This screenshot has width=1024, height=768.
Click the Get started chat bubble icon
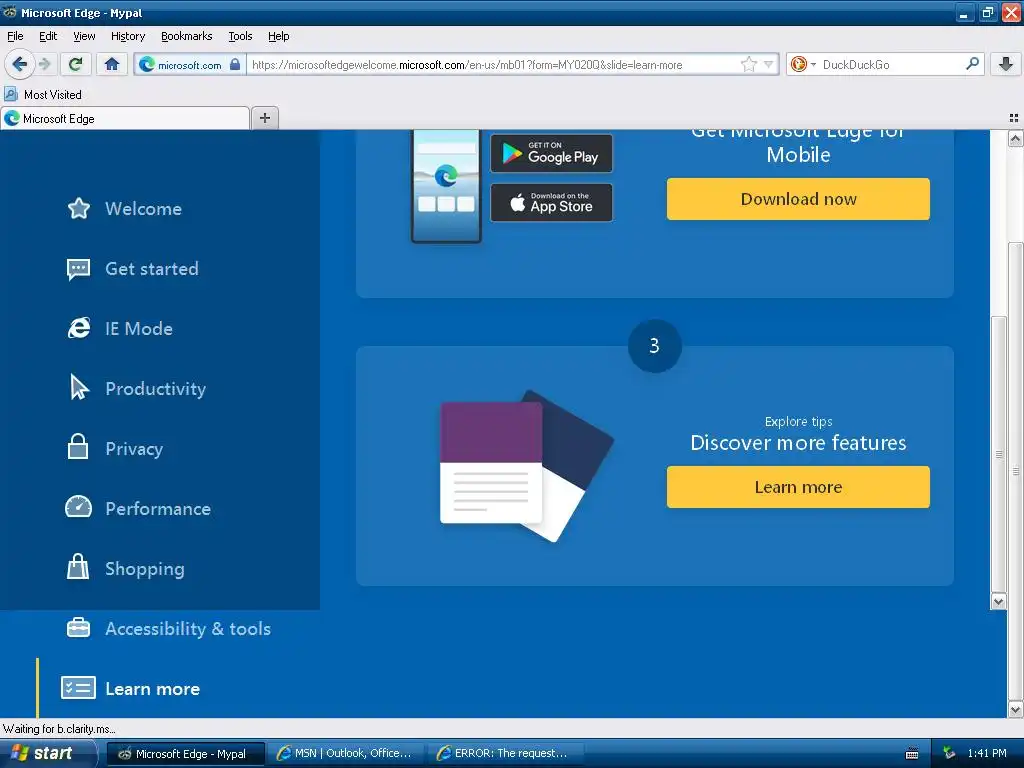coord(78,268)
